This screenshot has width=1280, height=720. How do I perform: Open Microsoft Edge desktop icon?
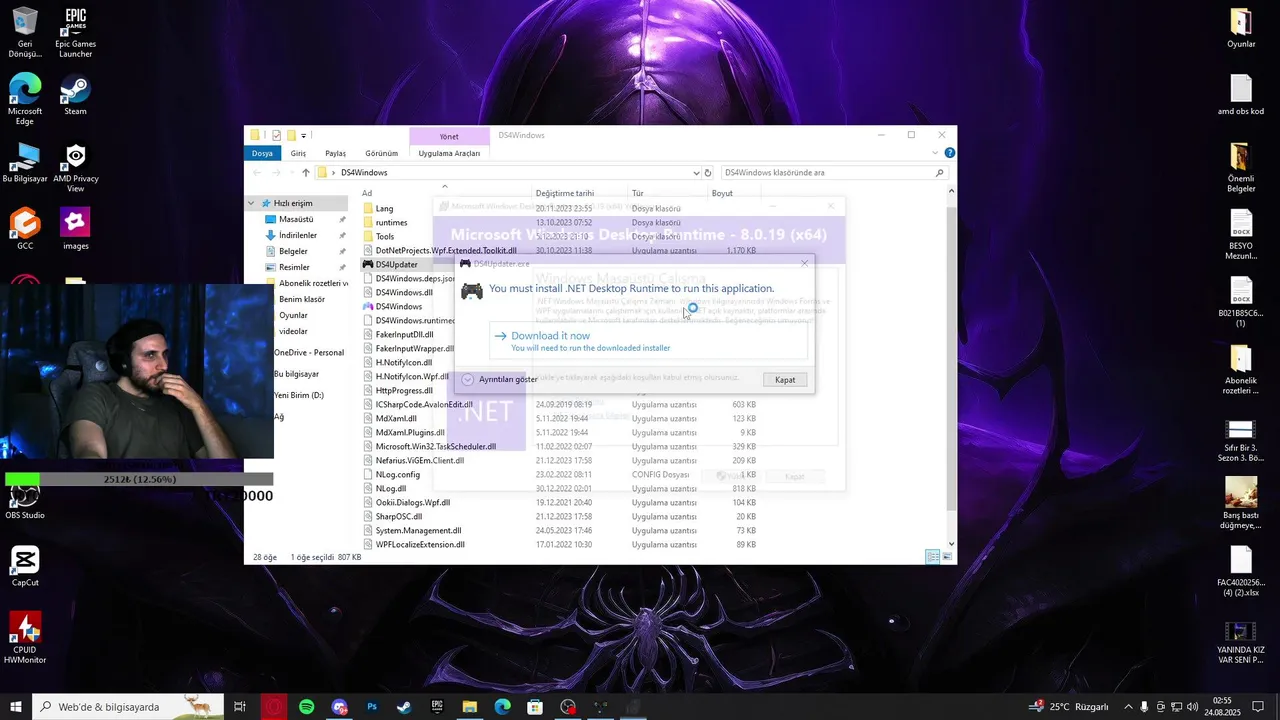click(25, 100)
